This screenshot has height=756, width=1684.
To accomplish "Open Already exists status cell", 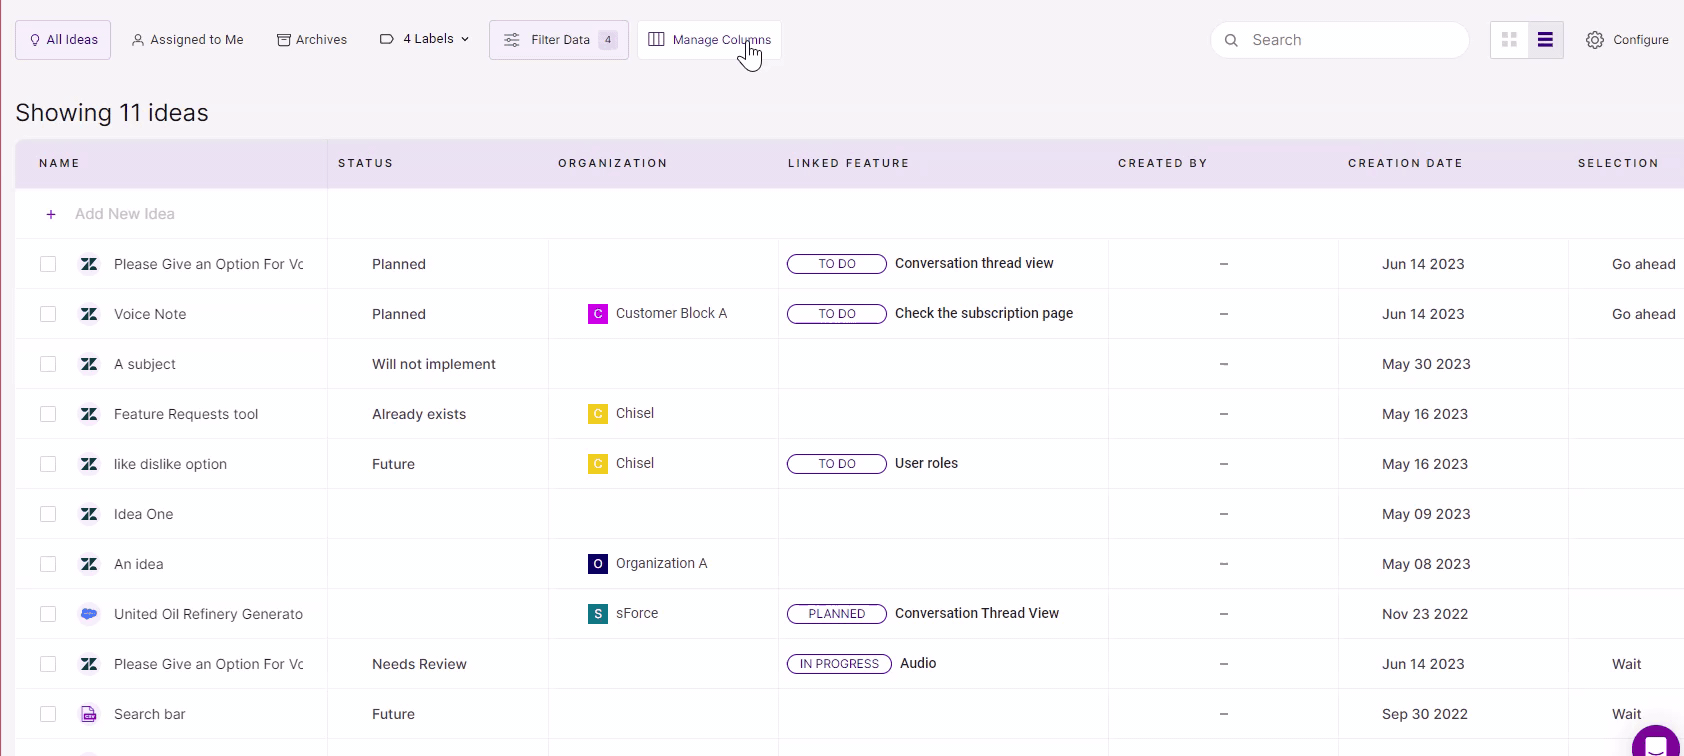I will (x=419, y=414).
